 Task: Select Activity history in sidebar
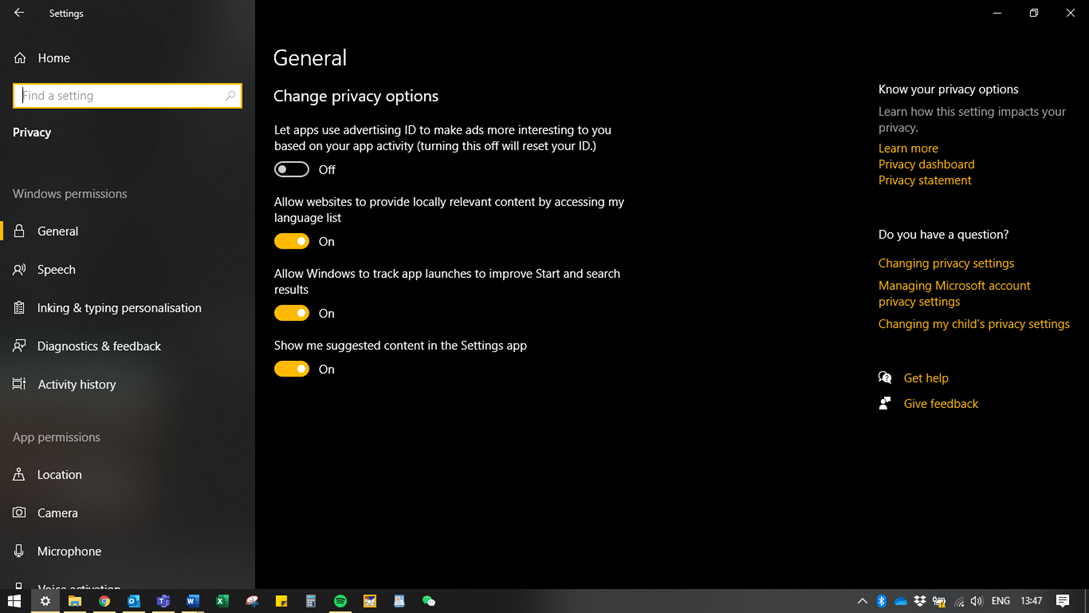[x=76, y=385]
